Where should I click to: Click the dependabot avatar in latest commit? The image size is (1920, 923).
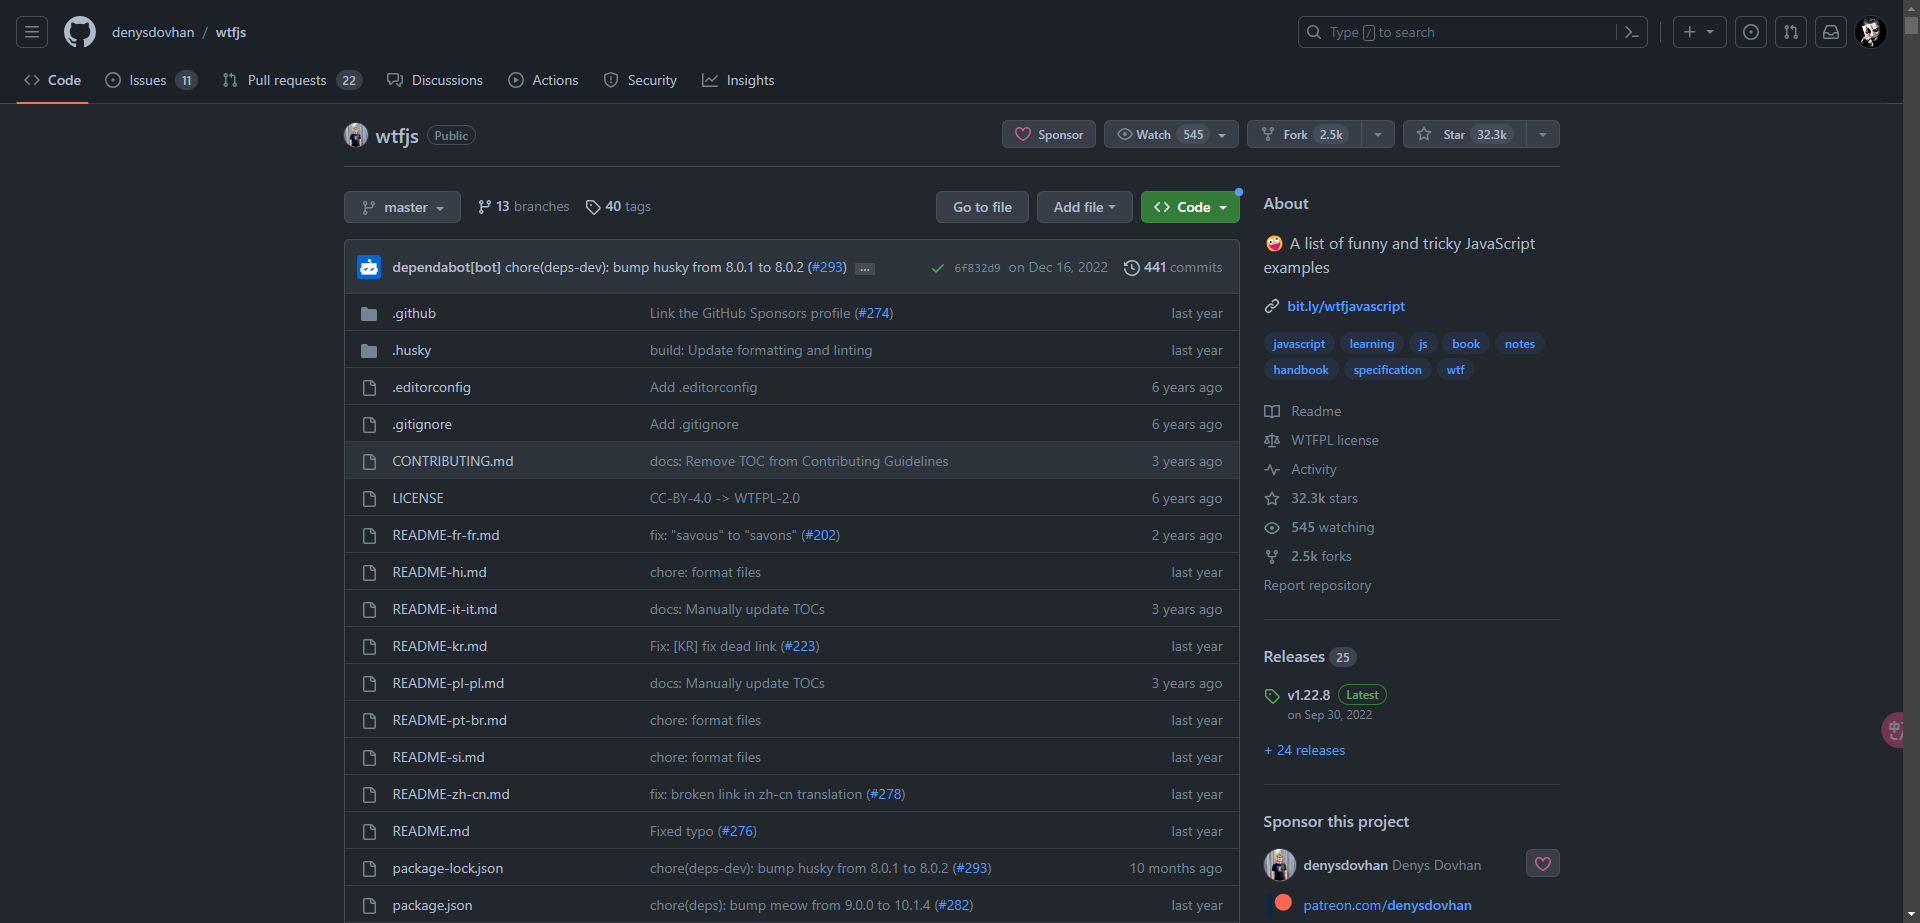pos(369,267)
